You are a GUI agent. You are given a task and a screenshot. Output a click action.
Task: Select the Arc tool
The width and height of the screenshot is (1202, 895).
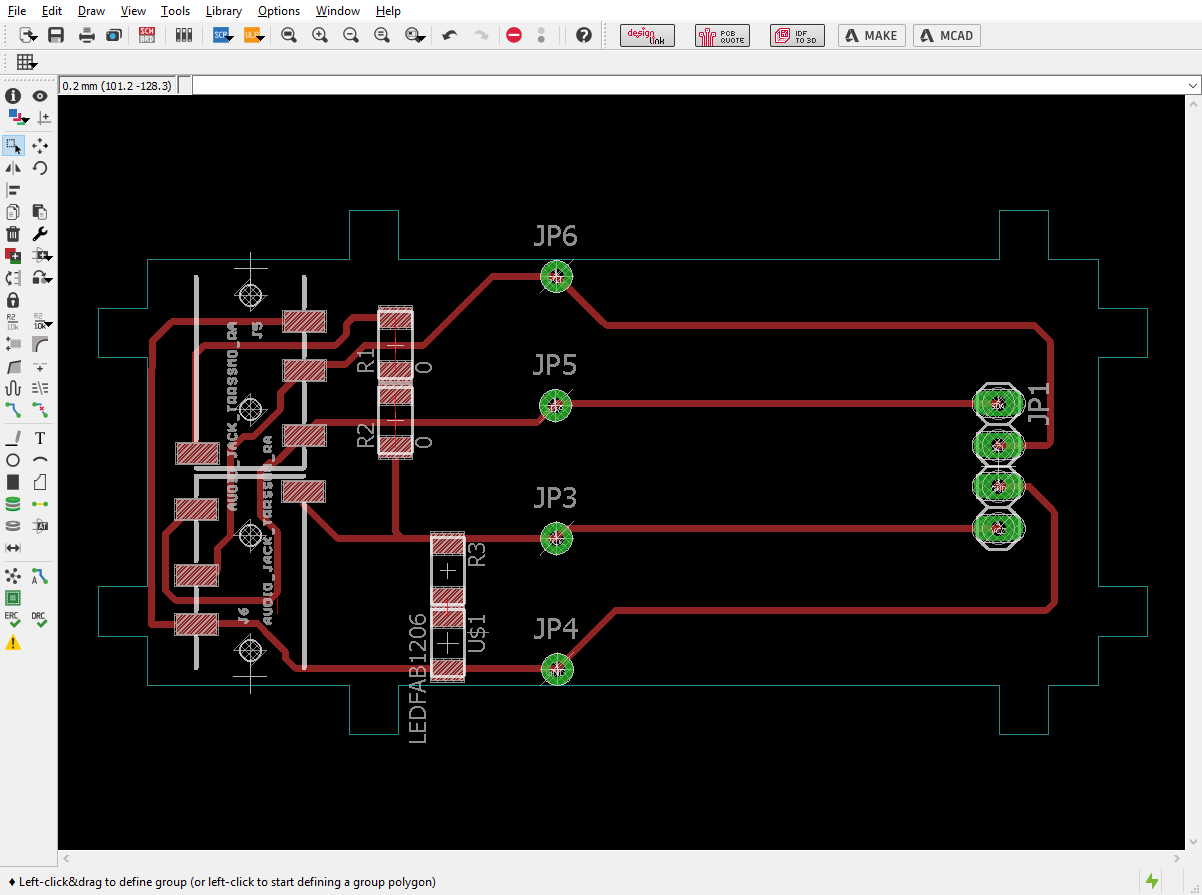pyautogui.click(x=40, y=460)
